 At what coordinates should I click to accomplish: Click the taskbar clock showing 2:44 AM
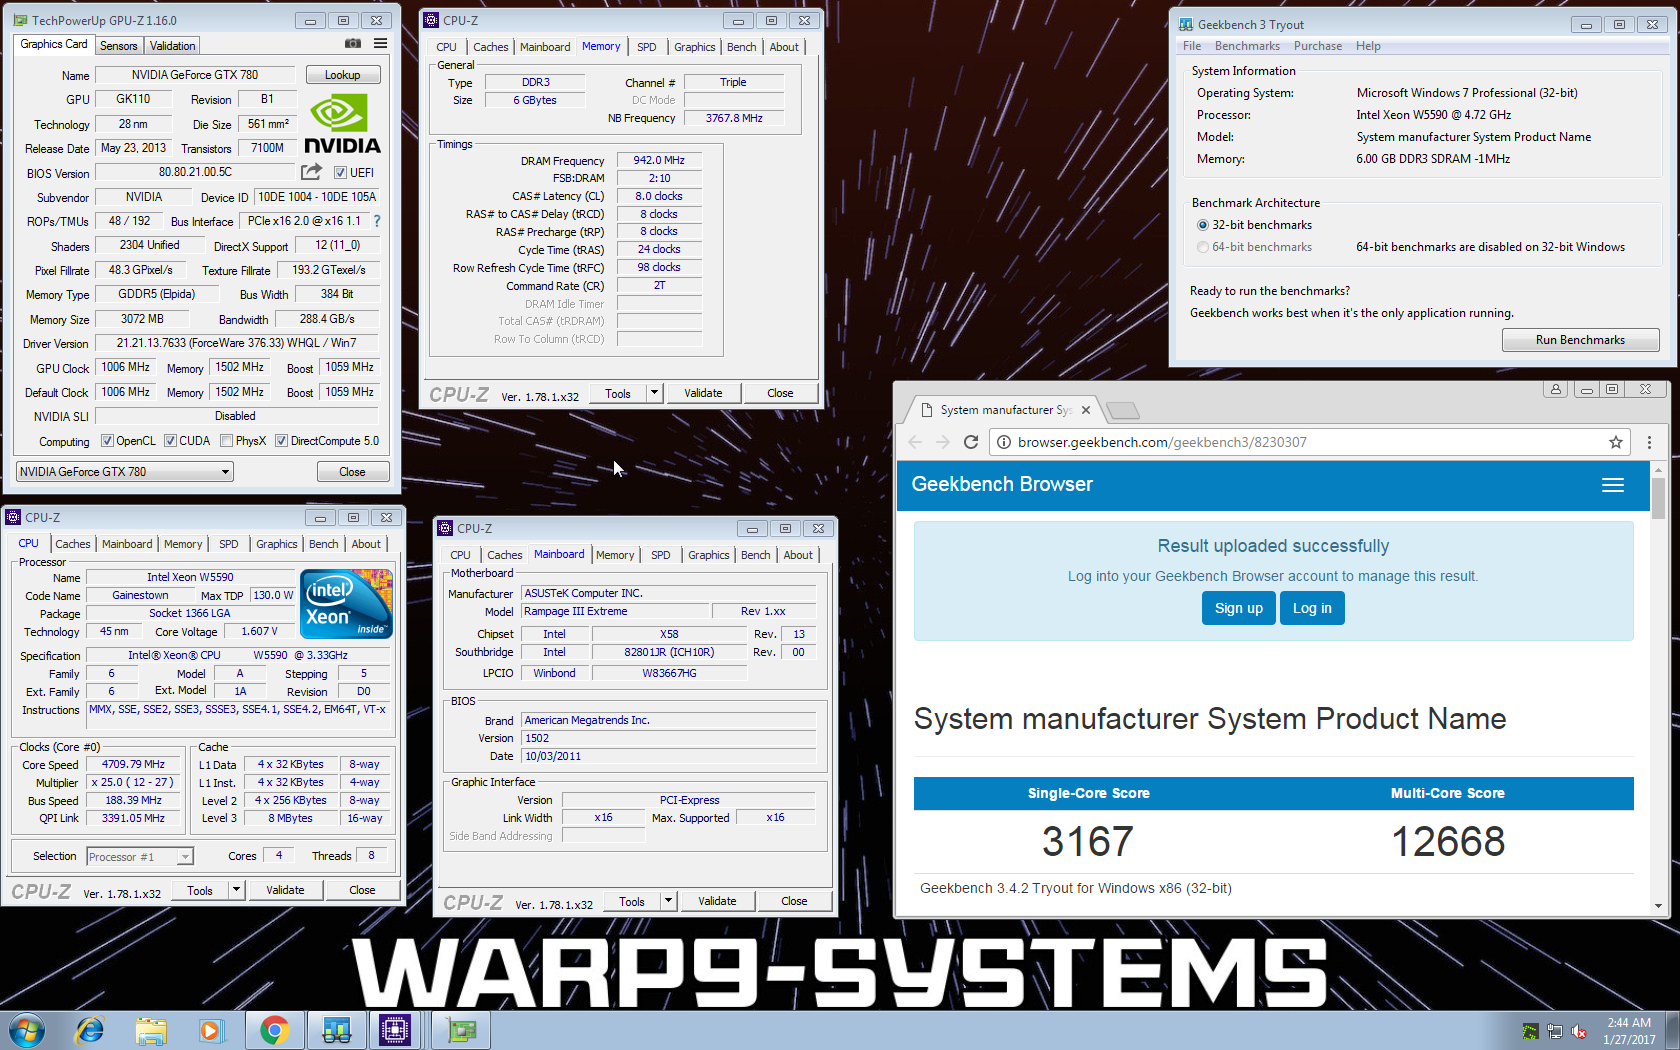coord(1629,1031)
